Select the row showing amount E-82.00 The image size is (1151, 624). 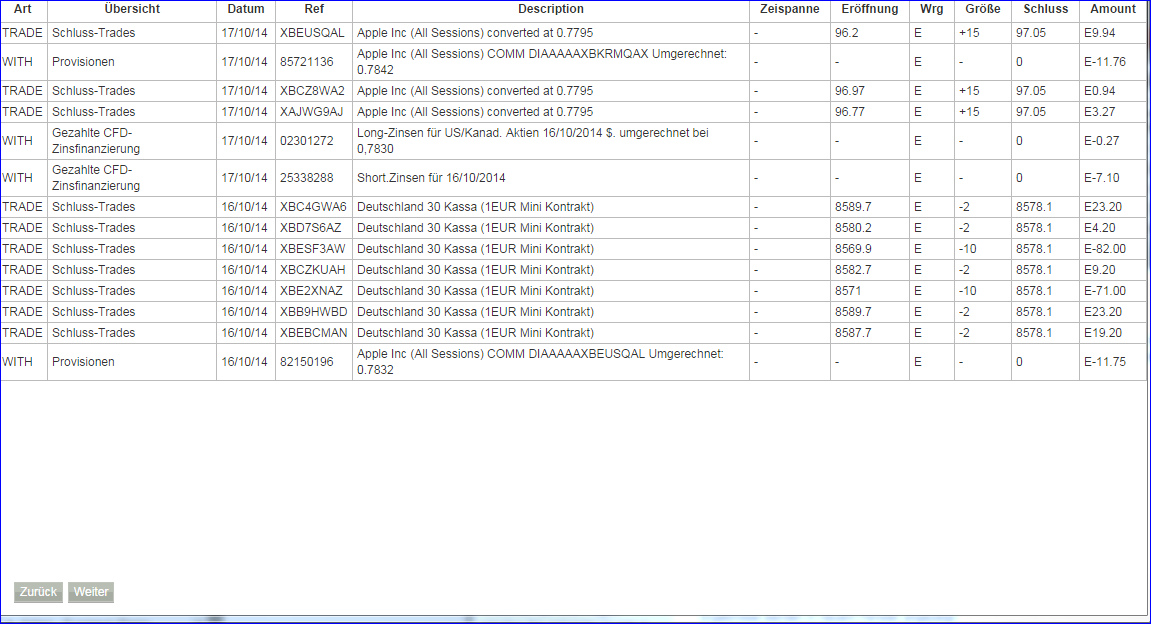(x=1112, y=248)
